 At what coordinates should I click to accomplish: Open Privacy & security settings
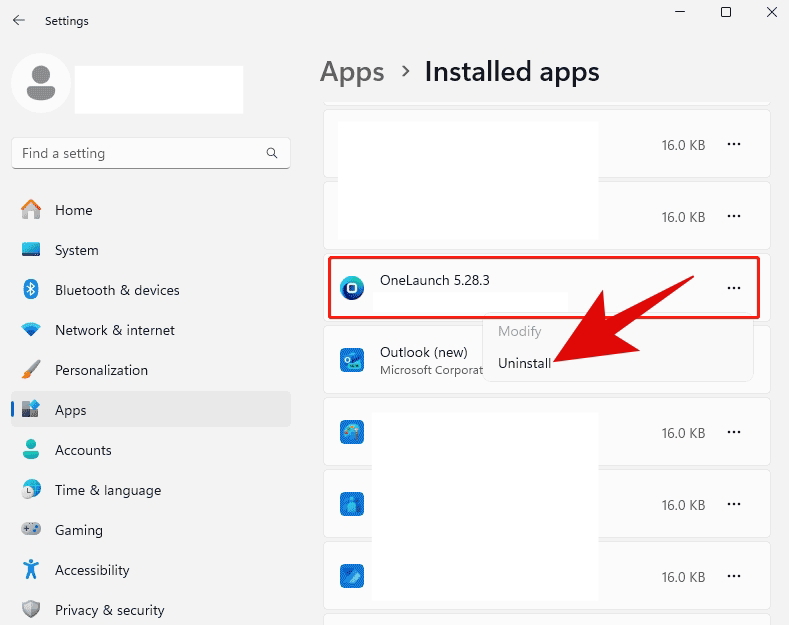point(151,610)
